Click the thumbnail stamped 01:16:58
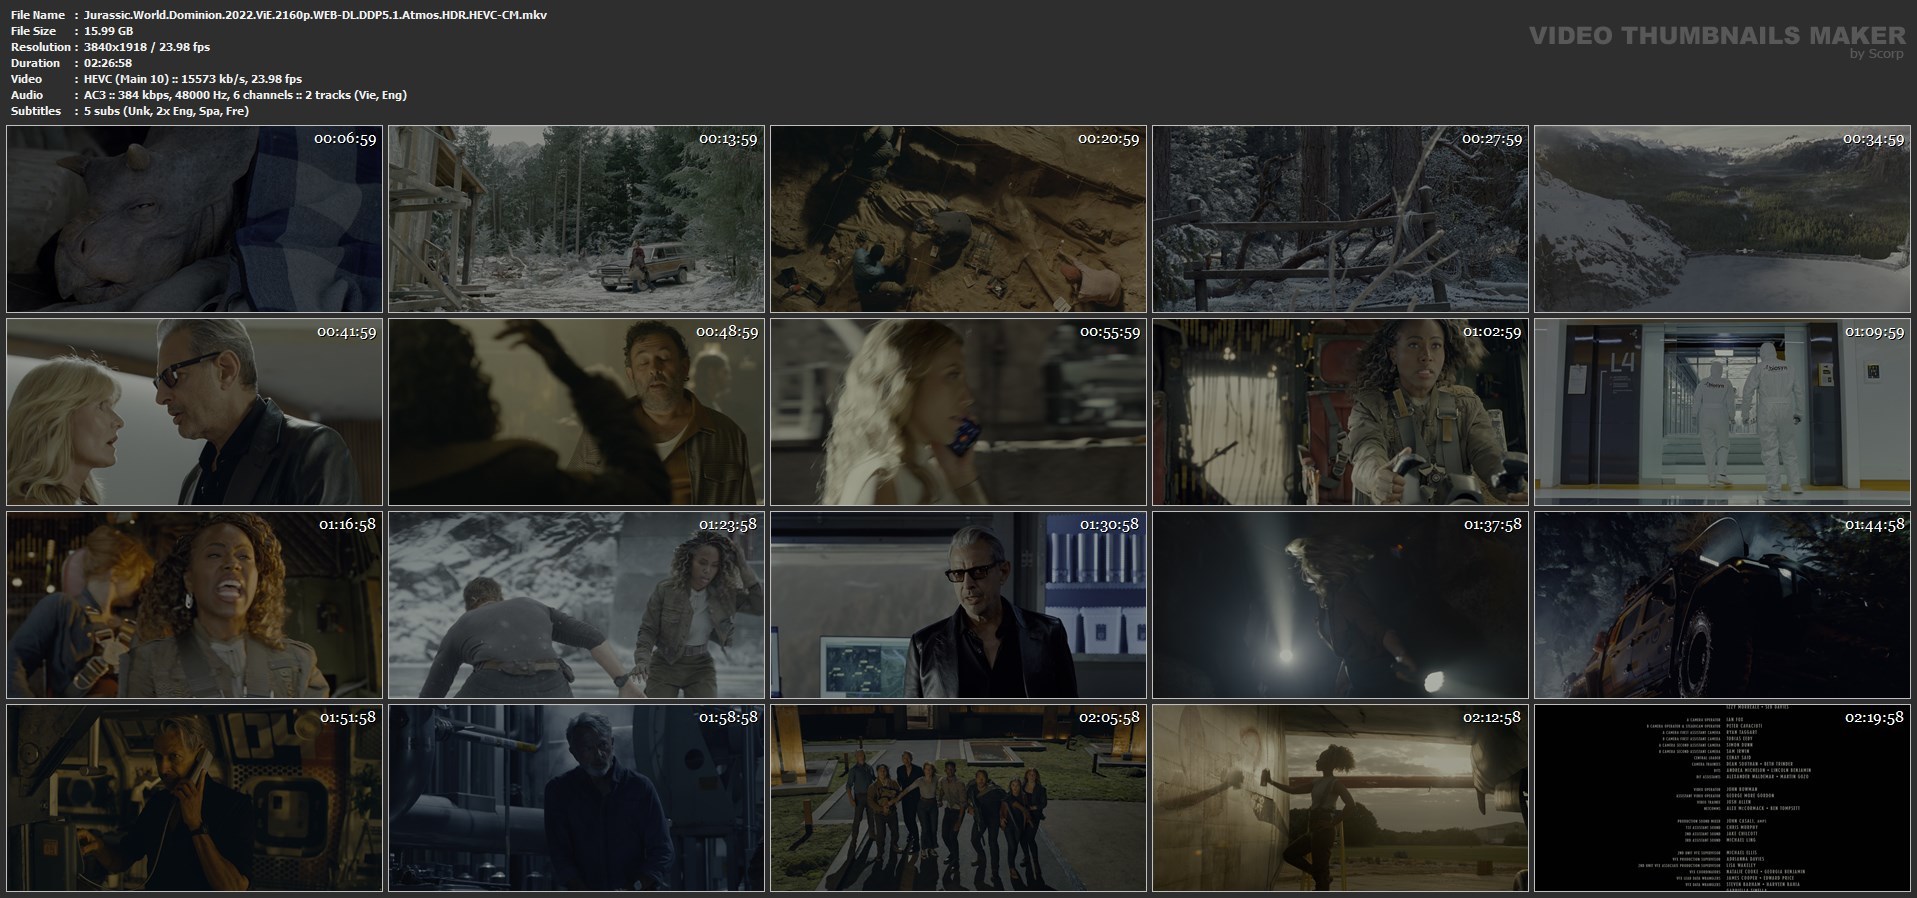Viewport: 1917px width, 898px height. pyautogui.click(x=194, y=605)
